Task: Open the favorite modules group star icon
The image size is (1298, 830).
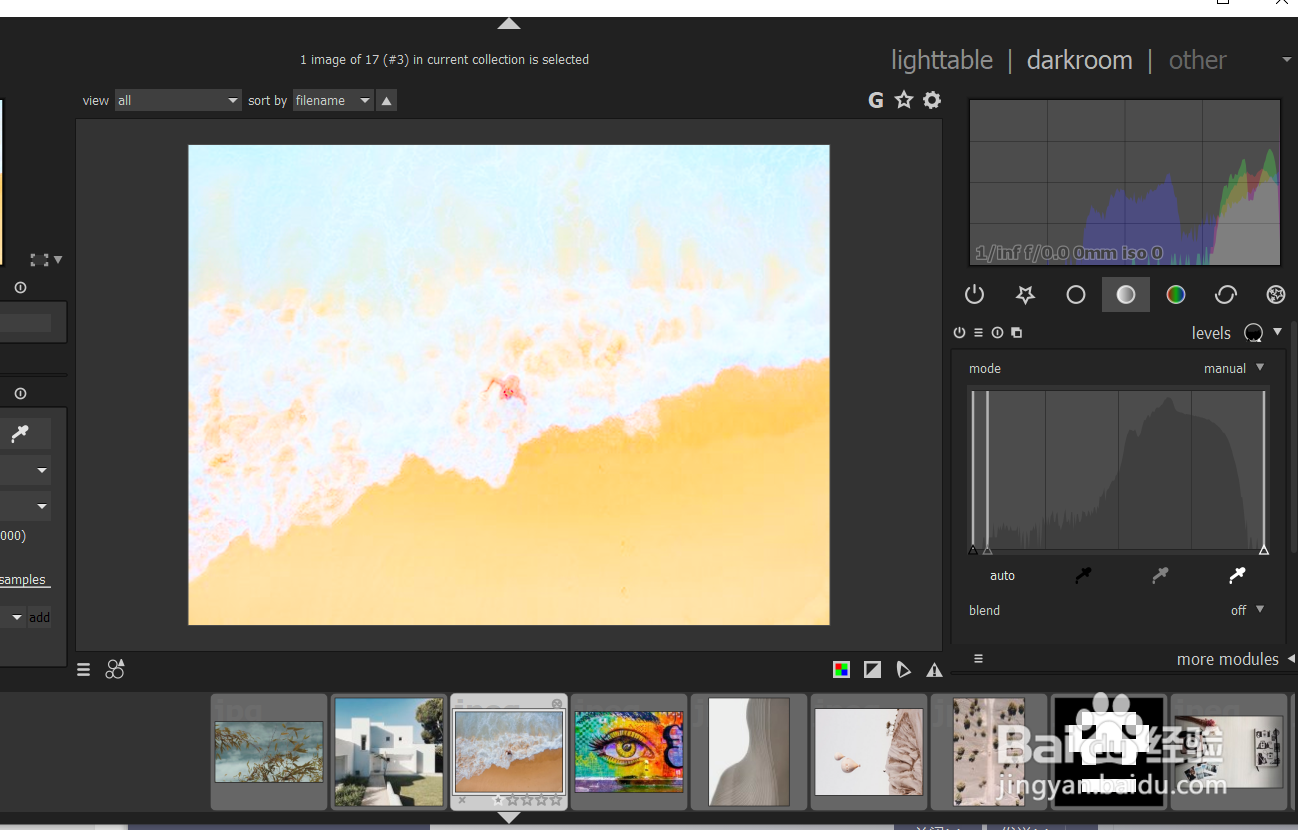Action: tap(1025, 295)
